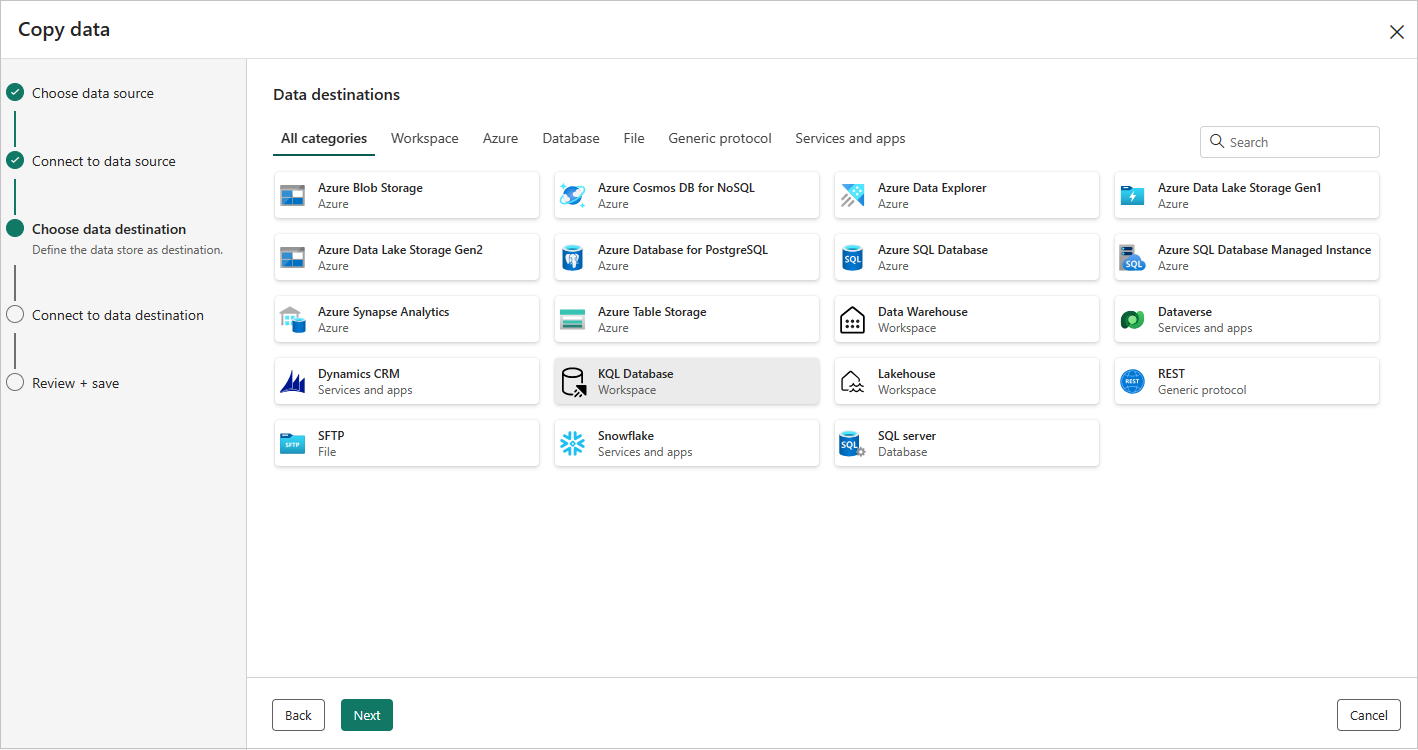Viewport: 1418px width, 750px height.
Task: Click the Data destinations heading
Action: click(336, 95)
